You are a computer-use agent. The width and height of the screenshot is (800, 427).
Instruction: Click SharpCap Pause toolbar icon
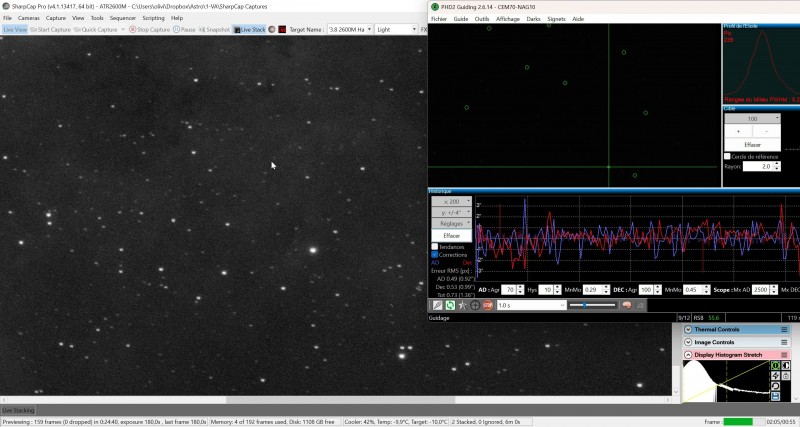click(176, 30)
